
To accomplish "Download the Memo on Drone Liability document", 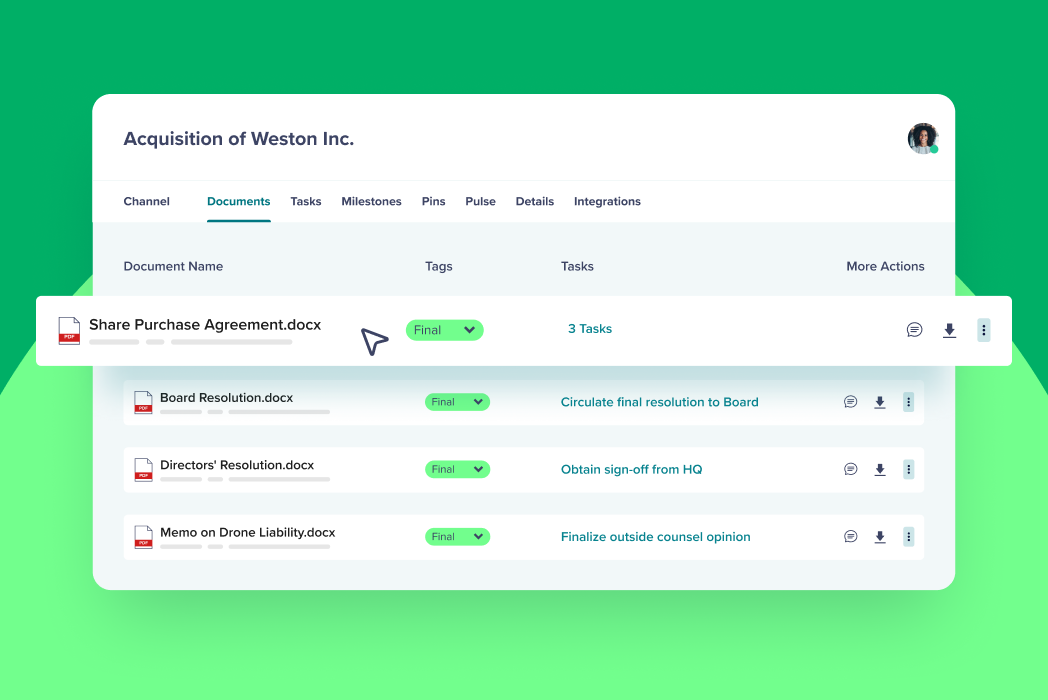I will coord(879,536).
